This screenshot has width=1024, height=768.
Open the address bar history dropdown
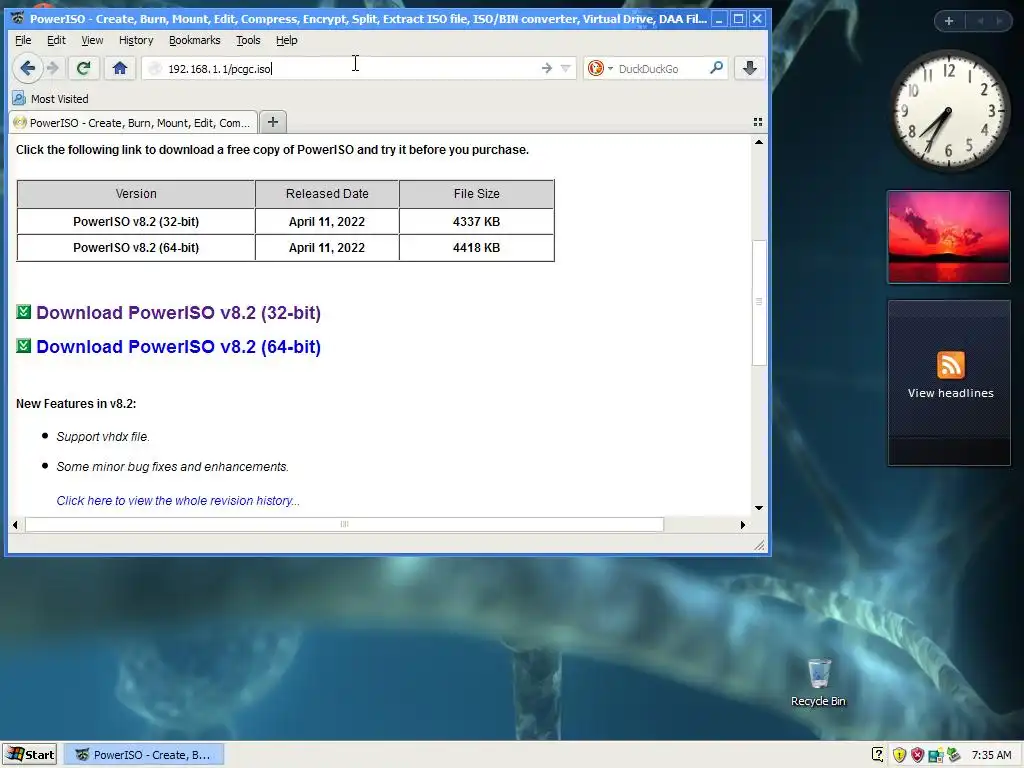click(566, 68)
